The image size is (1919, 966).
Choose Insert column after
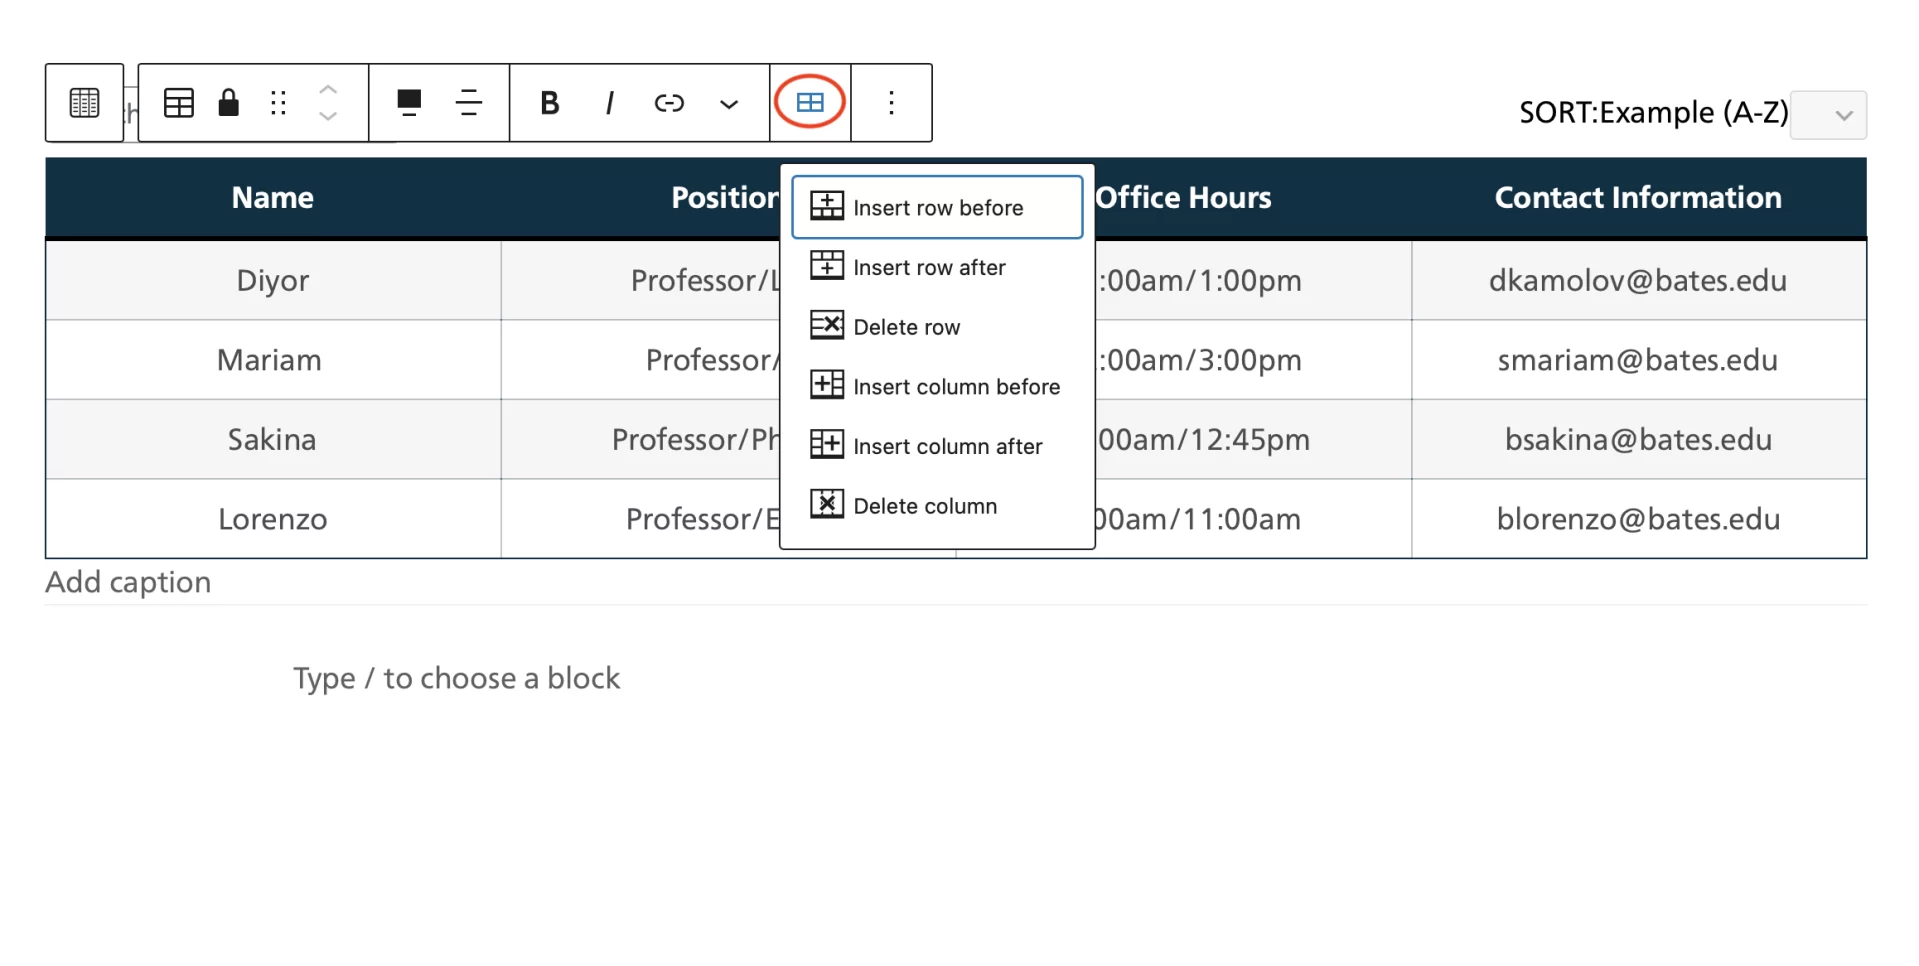click(x=947, y=446)
